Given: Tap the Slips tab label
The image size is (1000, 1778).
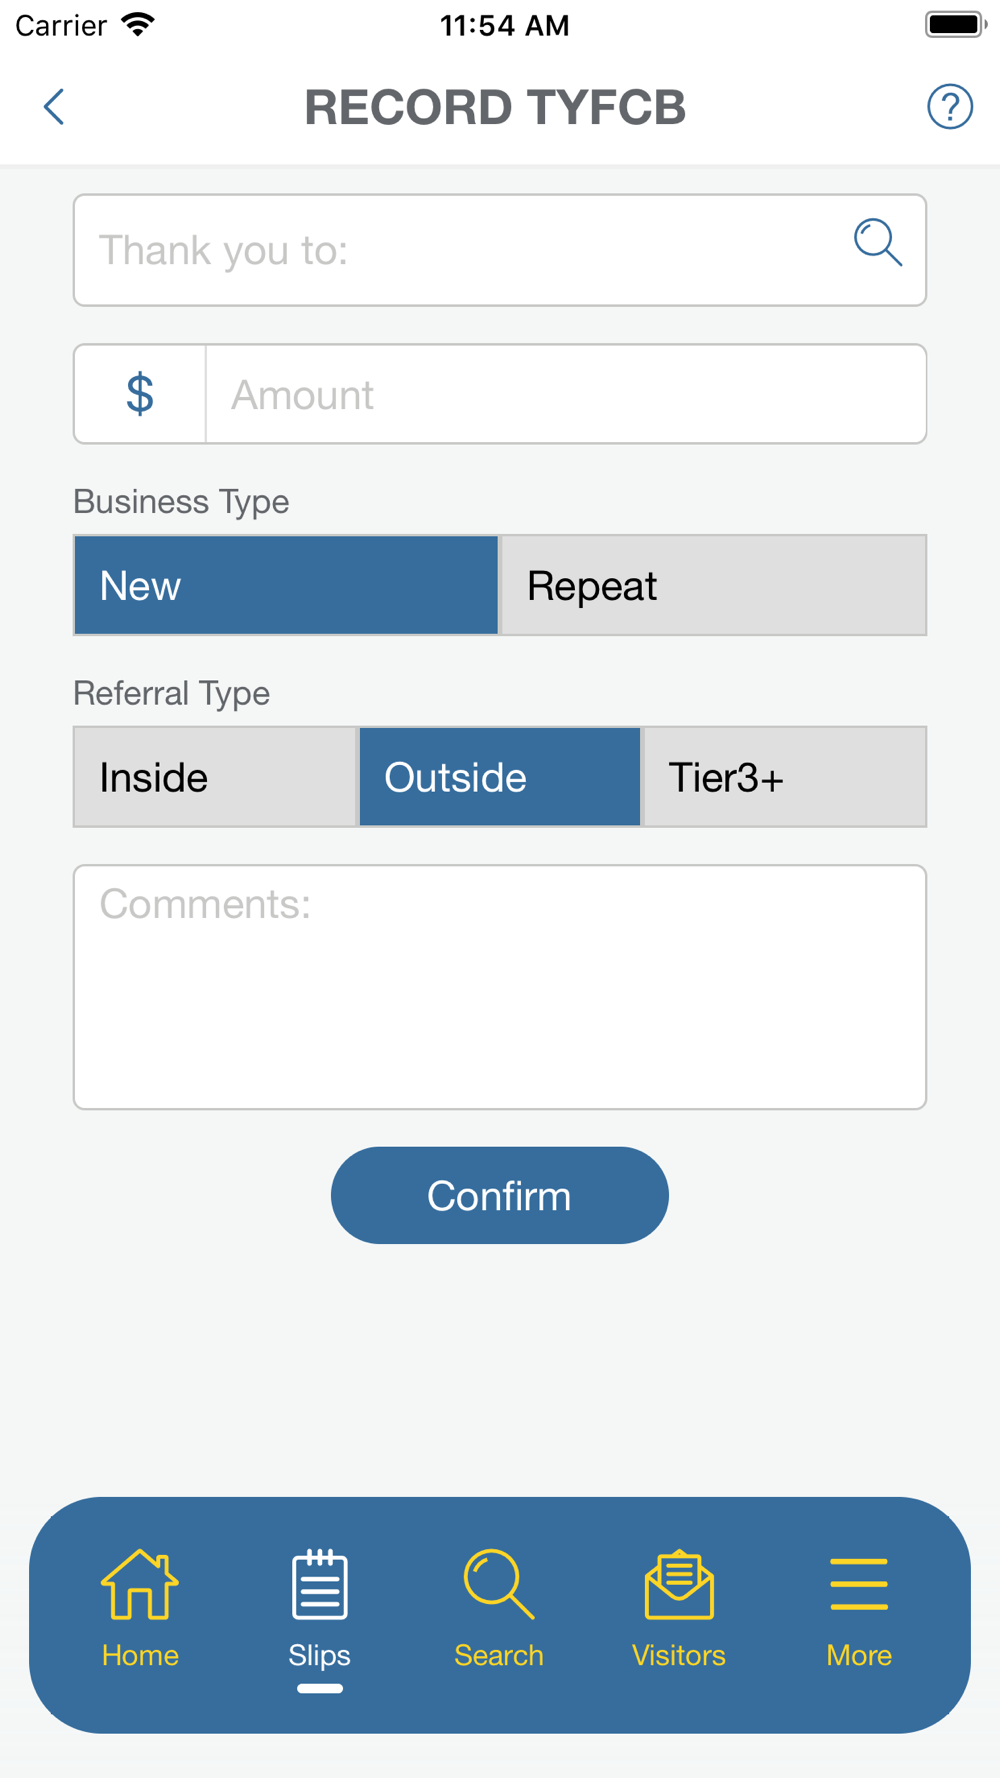Looking at the screenshot, I should [320, 1655].
